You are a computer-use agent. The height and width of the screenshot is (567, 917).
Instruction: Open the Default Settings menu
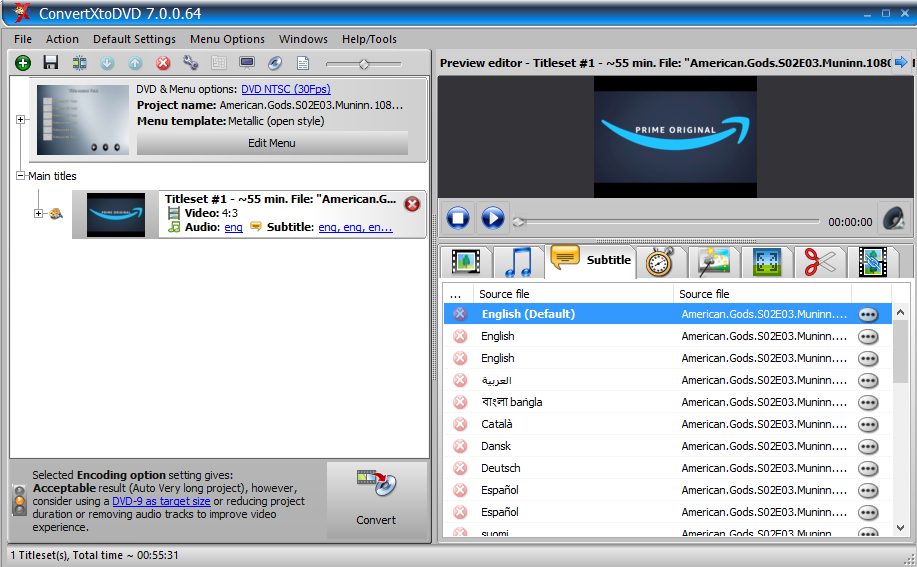(134, 39)
